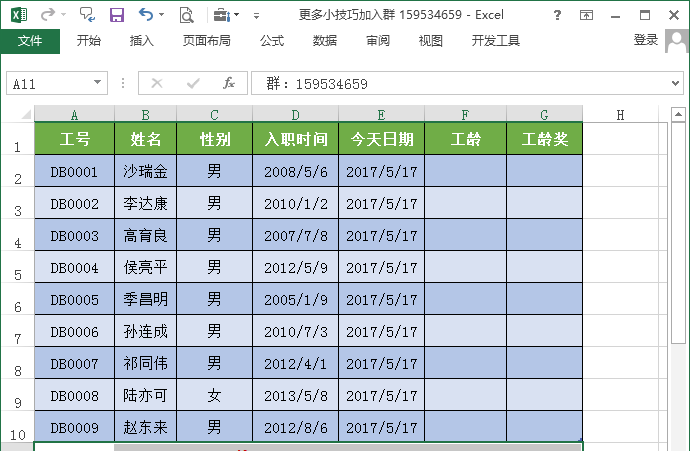Open Ribbon Display Options icon
The image size is (690, 451).
click(586, 15)
